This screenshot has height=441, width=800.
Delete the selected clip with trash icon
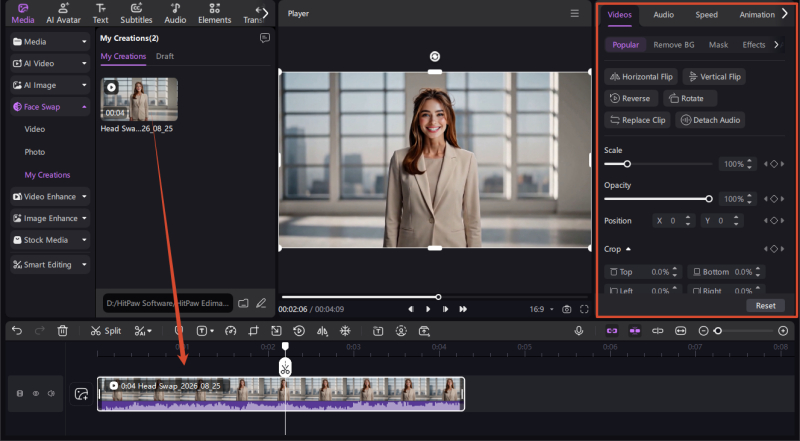pos(62,331)
